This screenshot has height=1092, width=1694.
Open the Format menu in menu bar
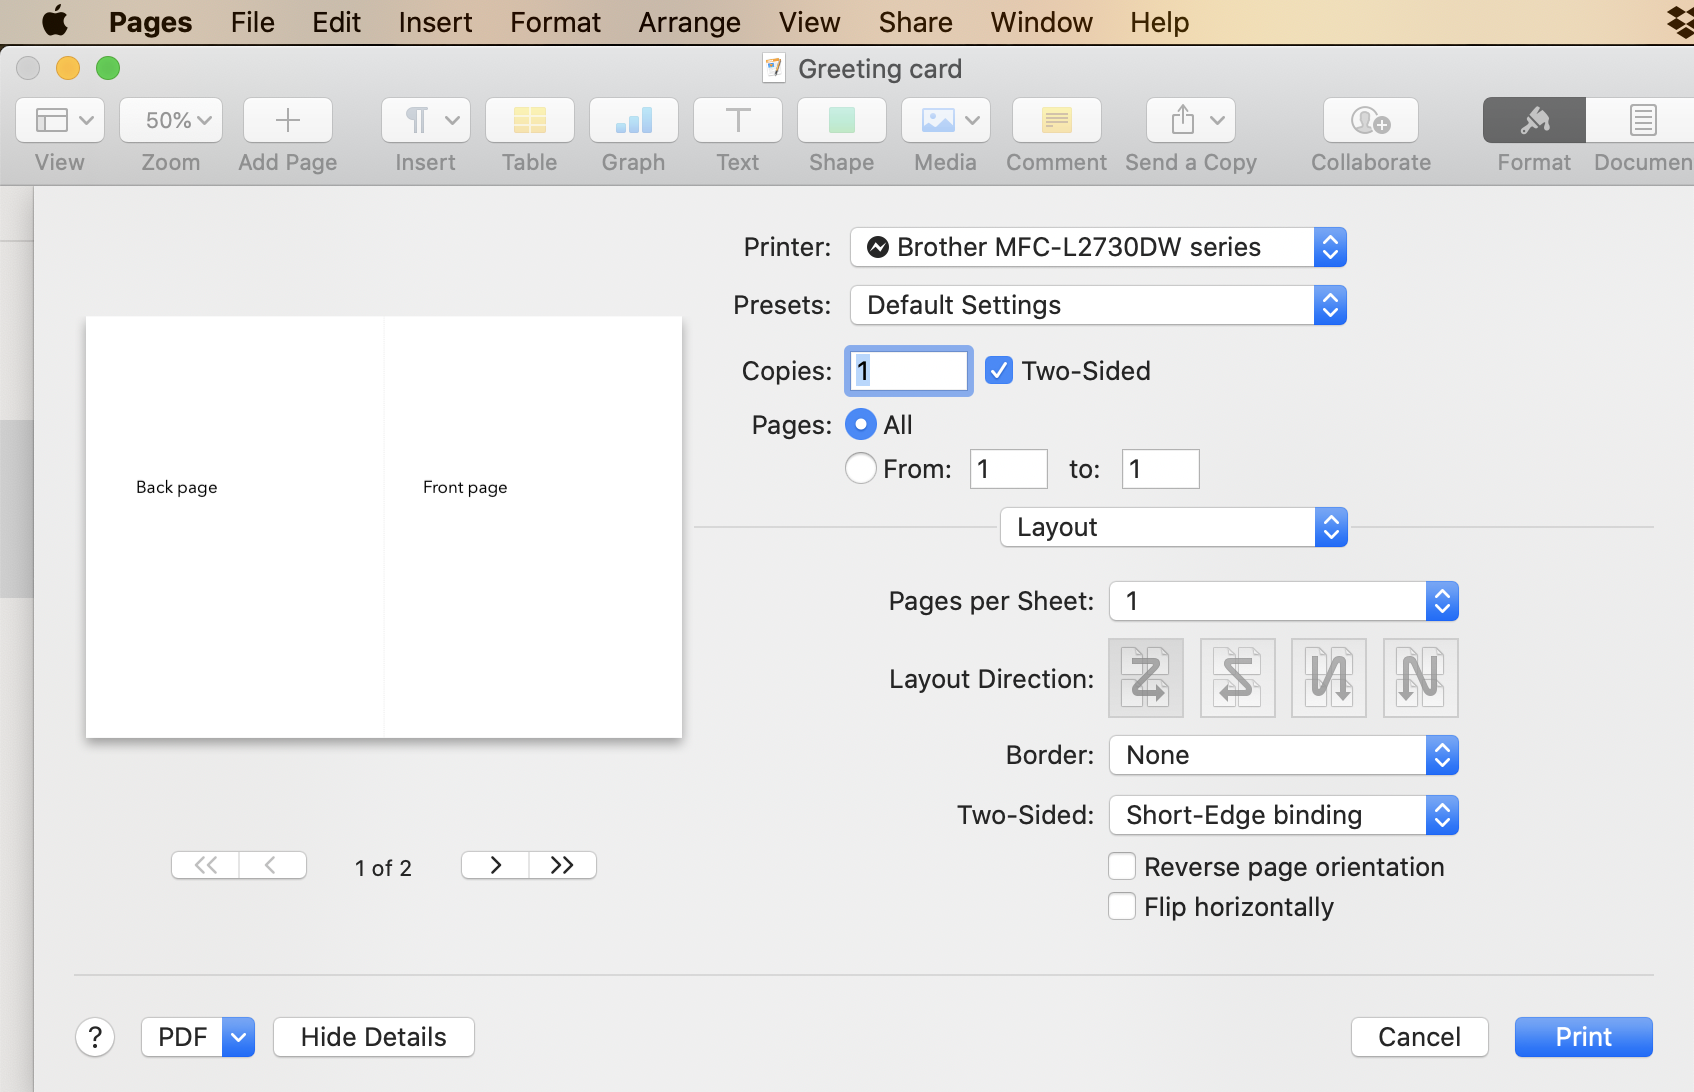[555, 22]
